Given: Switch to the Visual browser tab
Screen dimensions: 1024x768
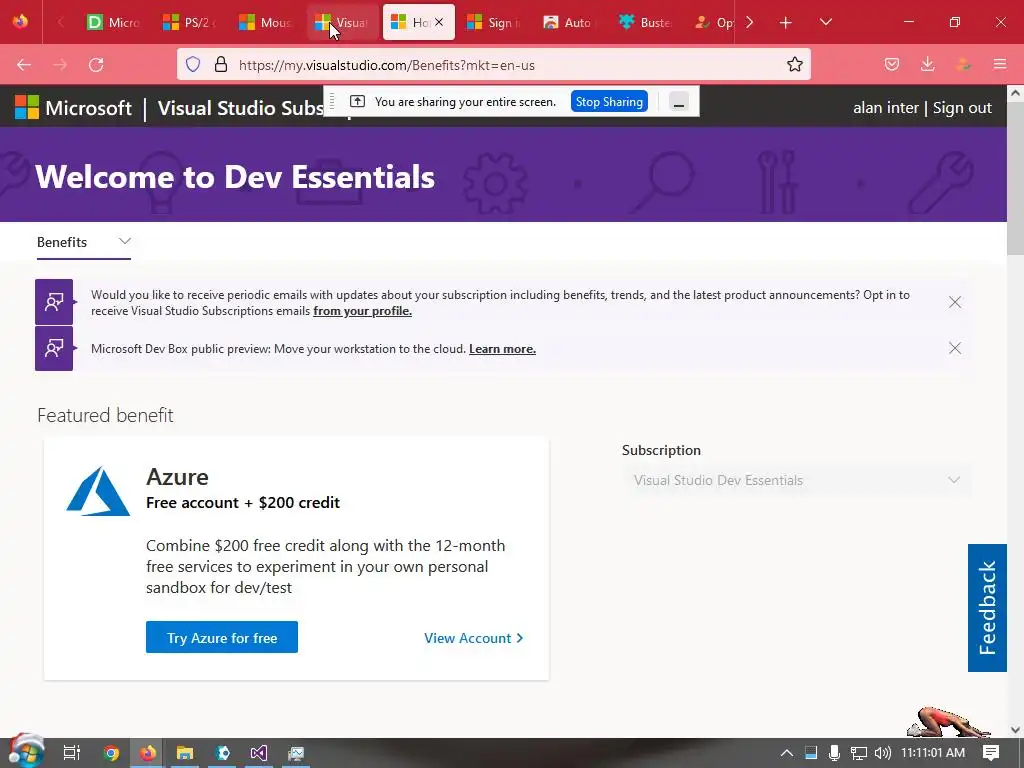Looking at the screenshot, I should [342, 22].
